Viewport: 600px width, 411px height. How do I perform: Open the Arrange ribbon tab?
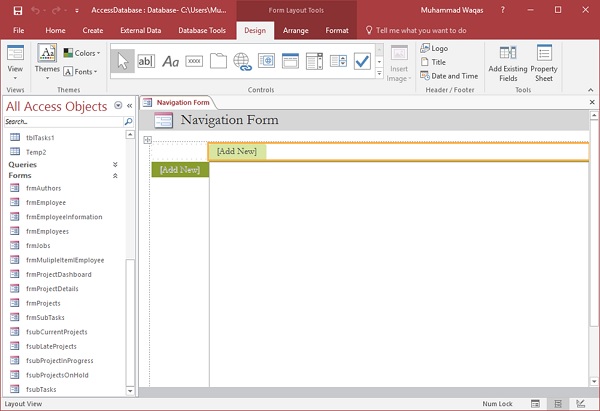[x=295, y=30]
